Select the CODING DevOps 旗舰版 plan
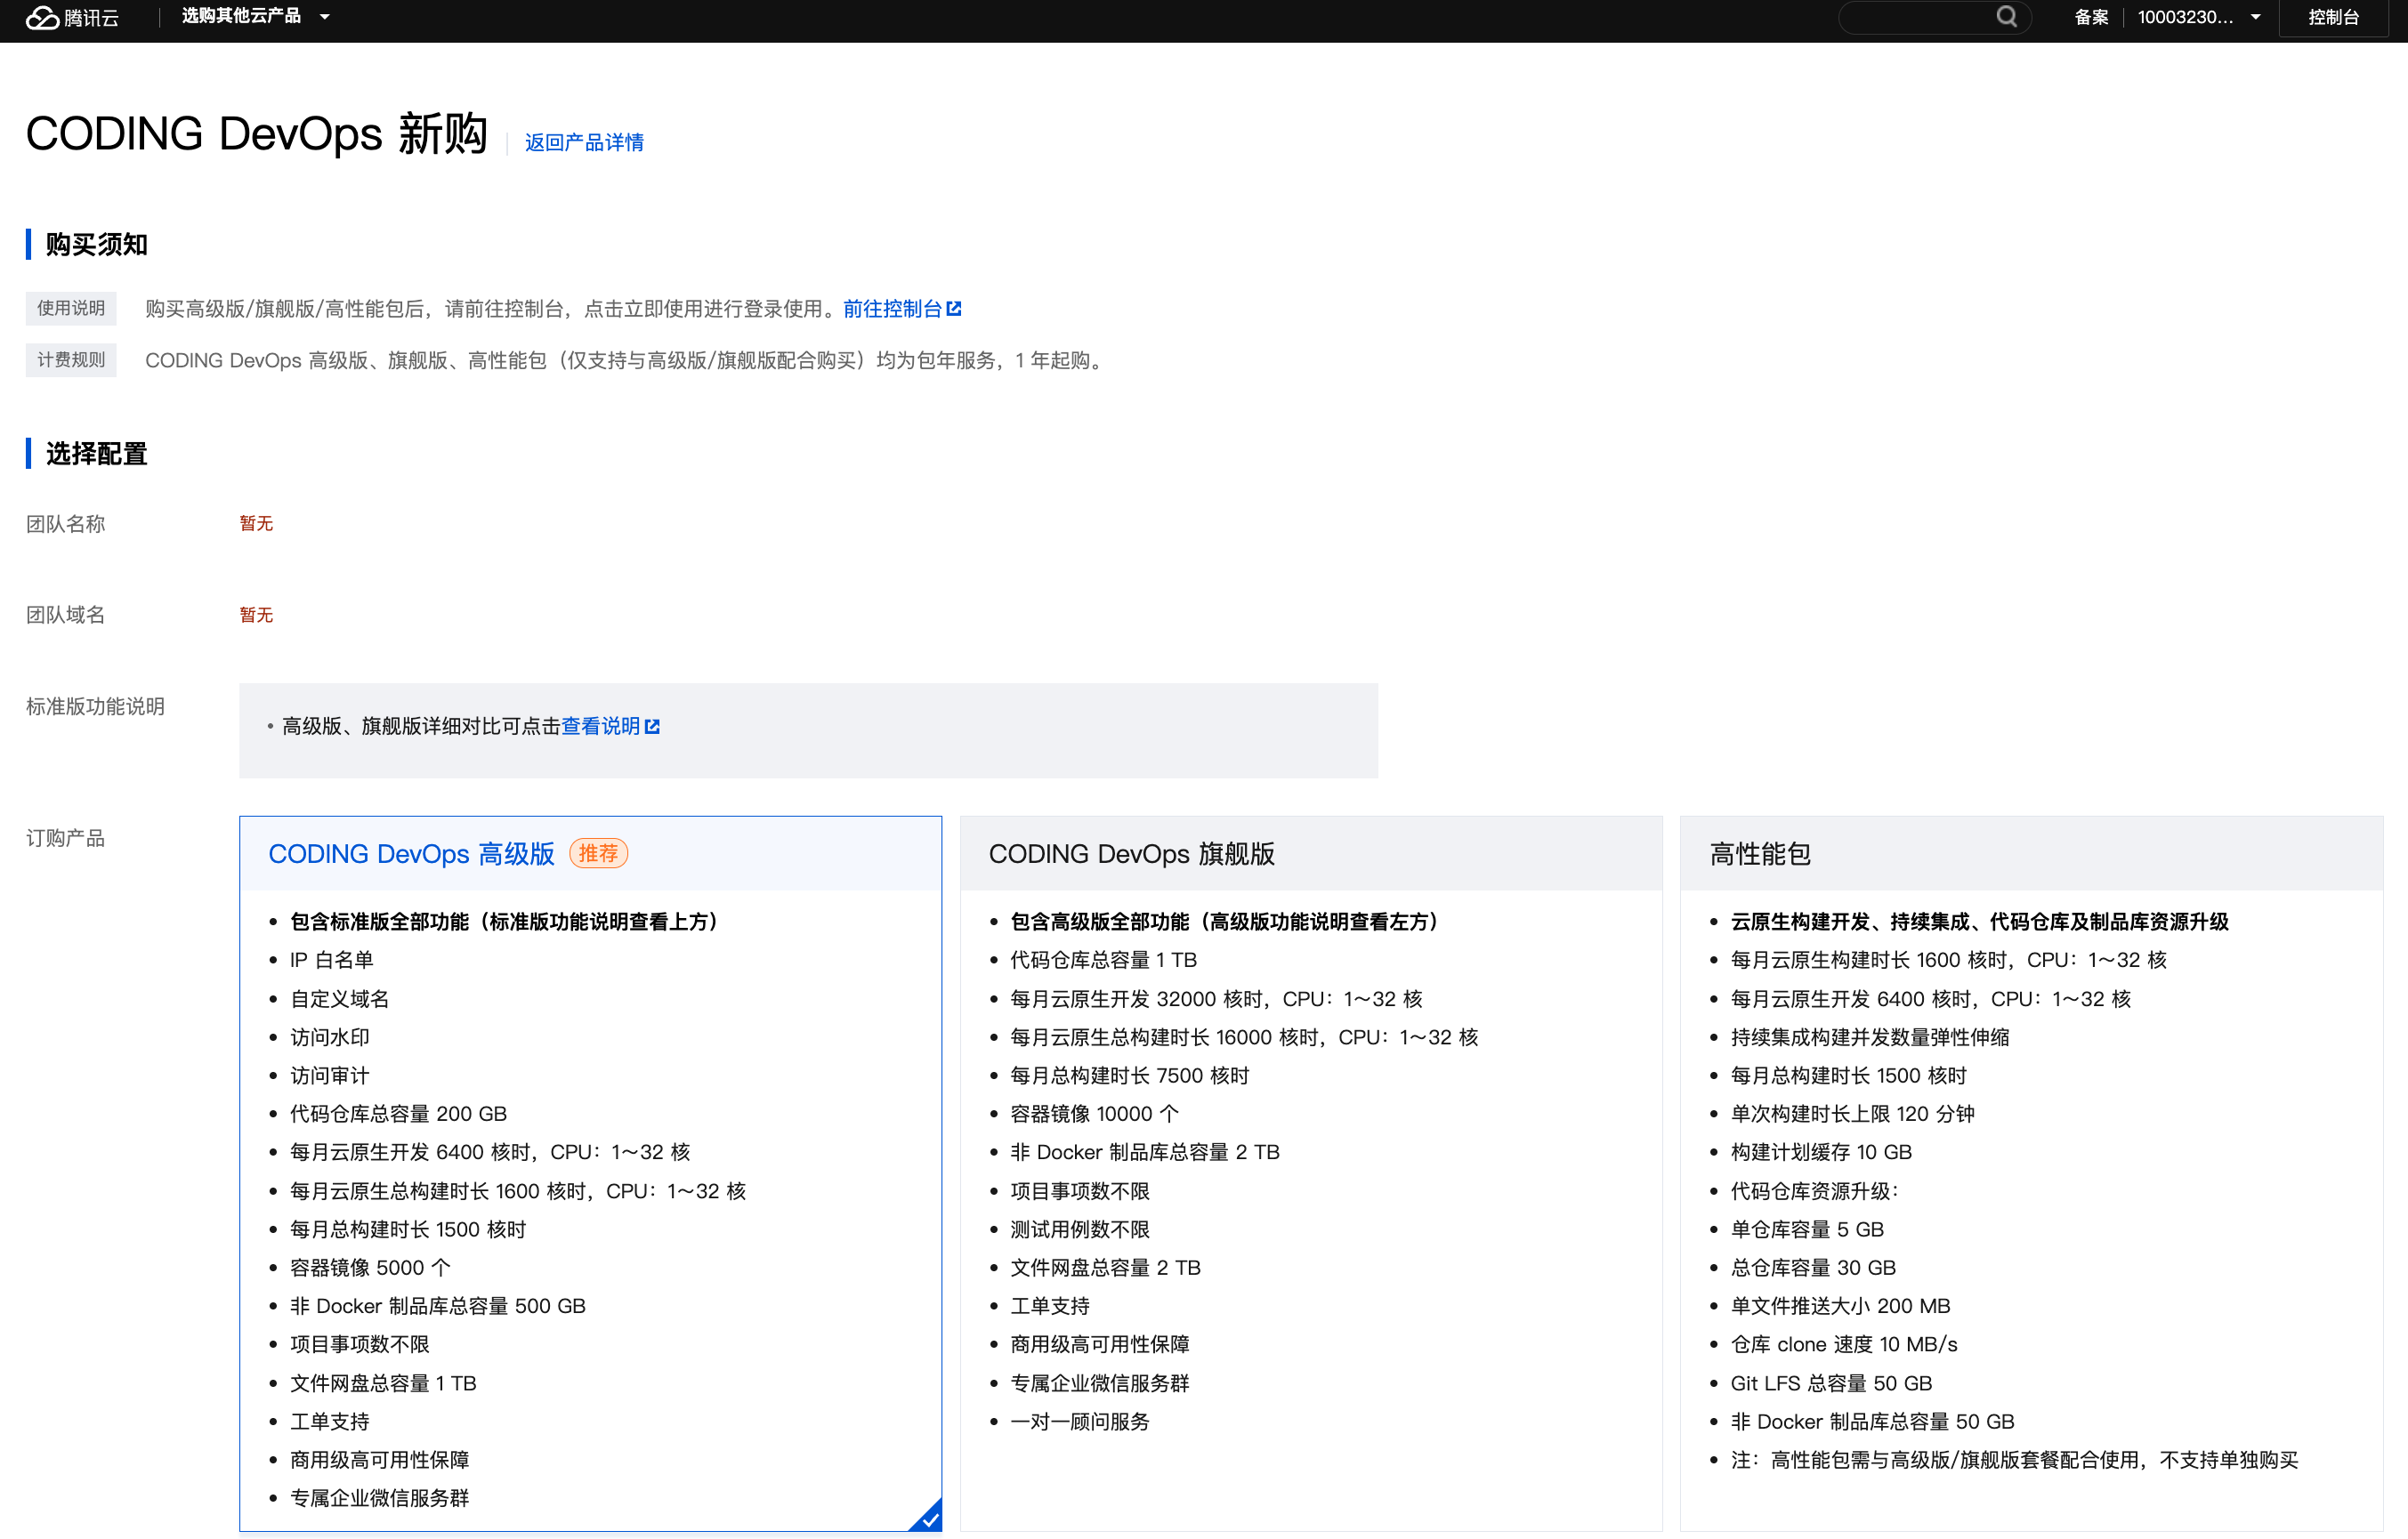Image resolution: width=2408 pixels, height=1539 pixels. pyautogui.click(x=1131, y=854)
